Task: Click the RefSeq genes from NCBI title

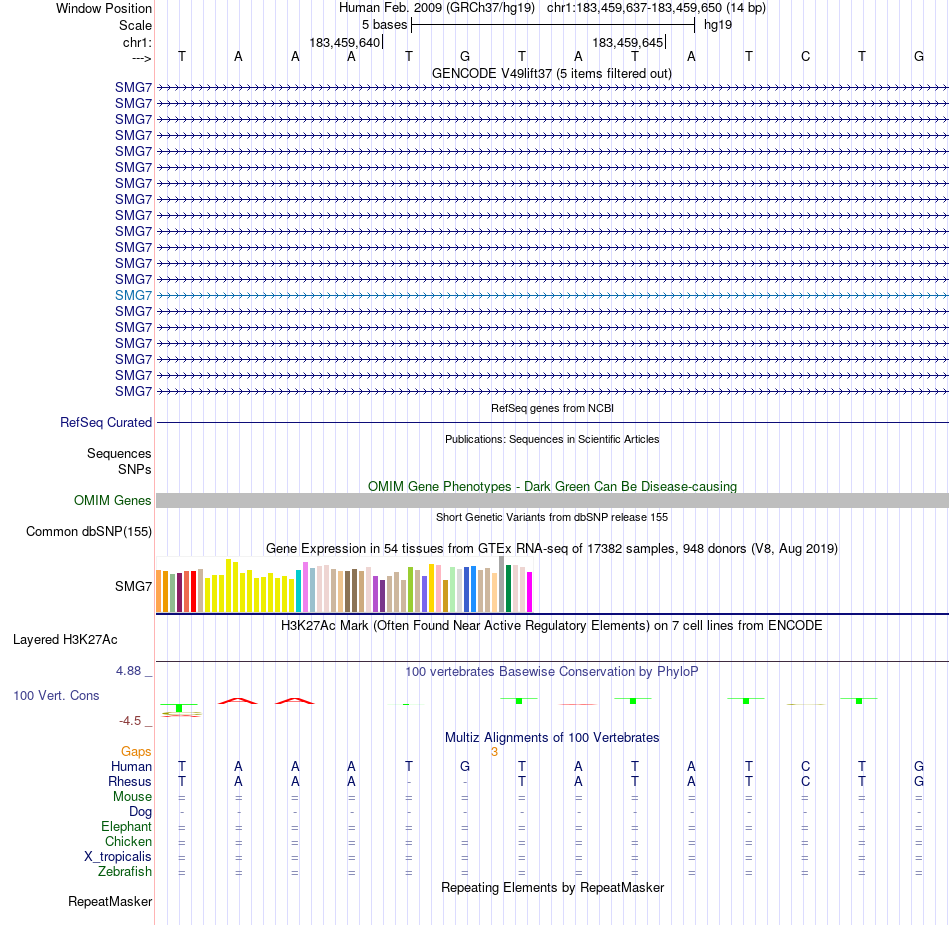Action: [552, 408]
